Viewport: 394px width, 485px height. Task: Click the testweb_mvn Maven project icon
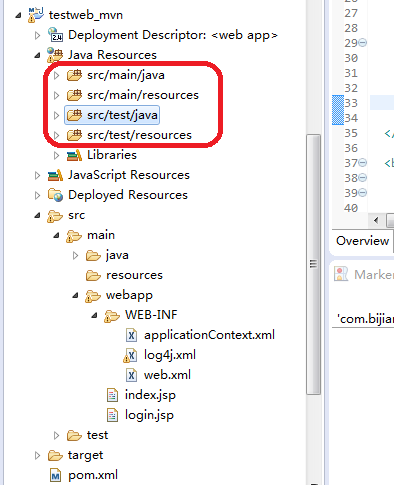coord(36,15)
